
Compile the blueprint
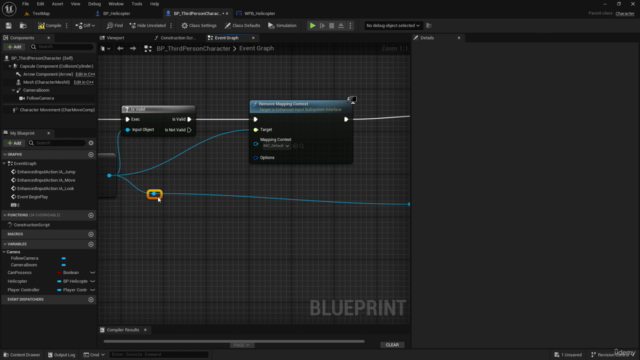pyautogui.click(x=49, y=25)
